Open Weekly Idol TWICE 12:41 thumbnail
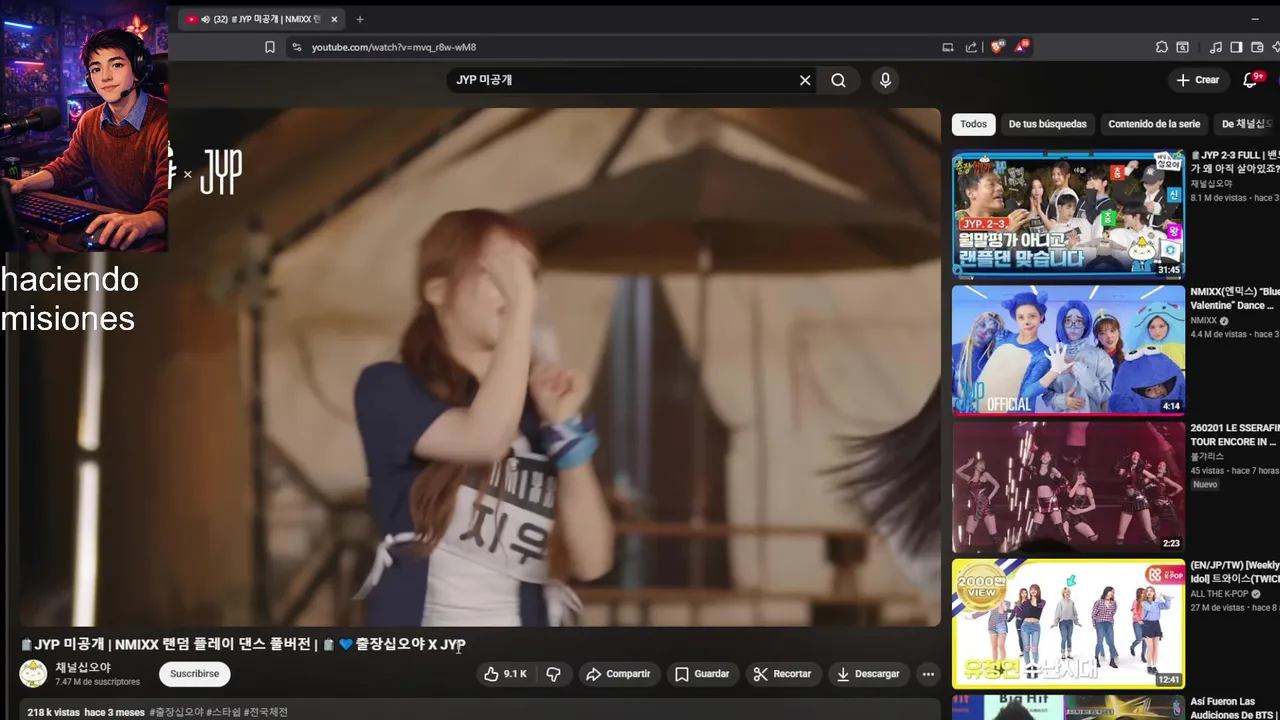 pyautogui.click(x=1068, y=624)
